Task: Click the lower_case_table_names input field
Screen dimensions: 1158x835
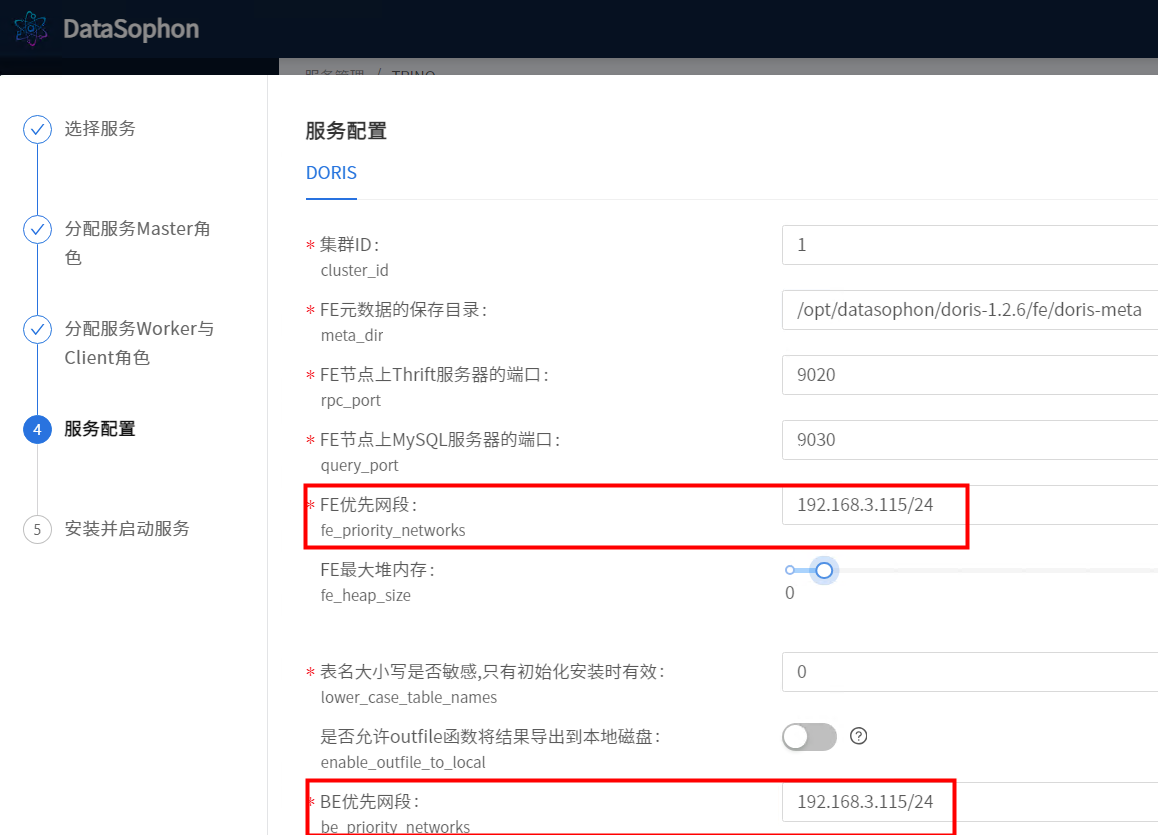Action: pos(970,672)
